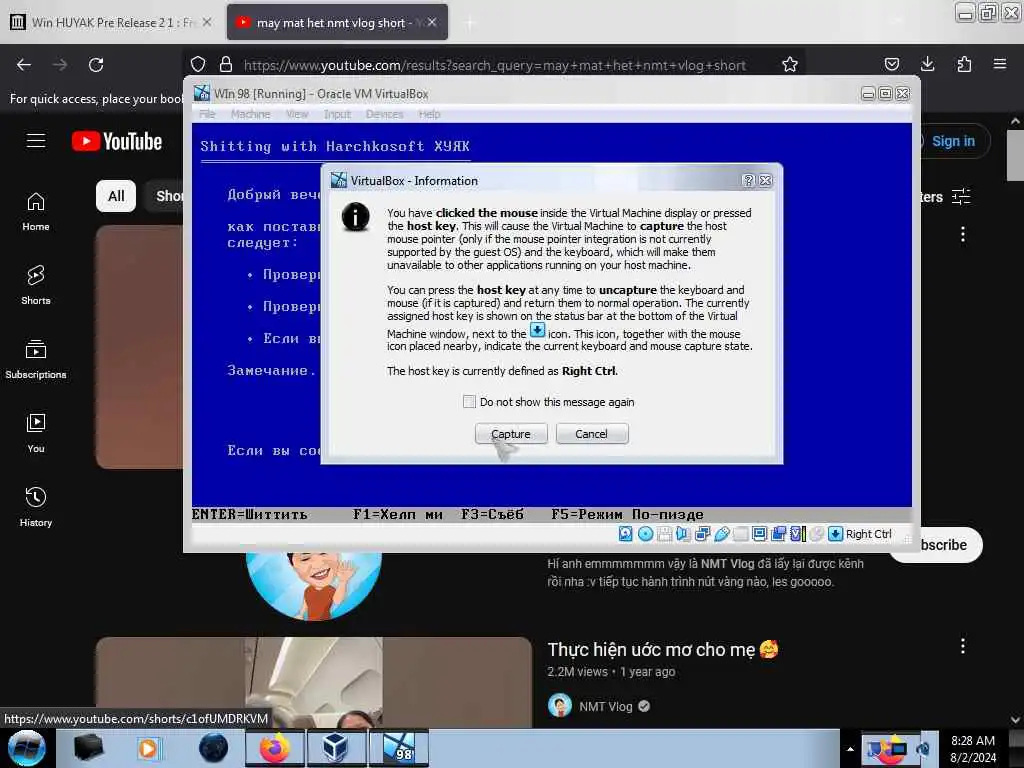
Task: Click the network adapters status icon
Action: pyautogui.click(x=702, y=534)
